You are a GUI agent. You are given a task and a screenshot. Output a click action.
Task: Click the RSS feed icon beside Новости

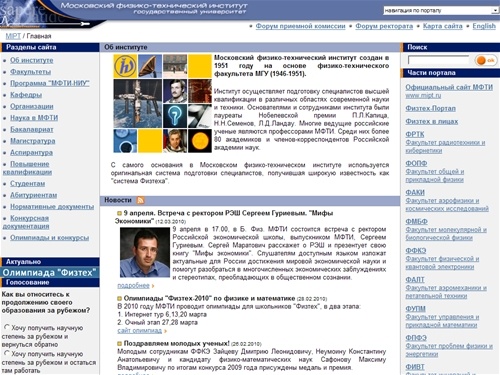140,200
